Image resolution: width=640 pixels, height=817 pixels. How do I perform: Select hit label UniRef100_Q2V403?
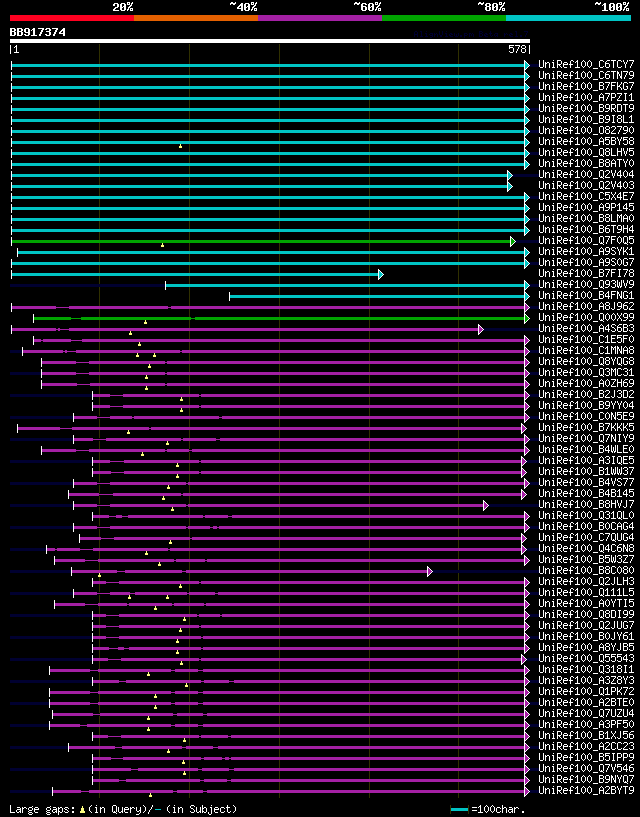[x=586, y=185]
